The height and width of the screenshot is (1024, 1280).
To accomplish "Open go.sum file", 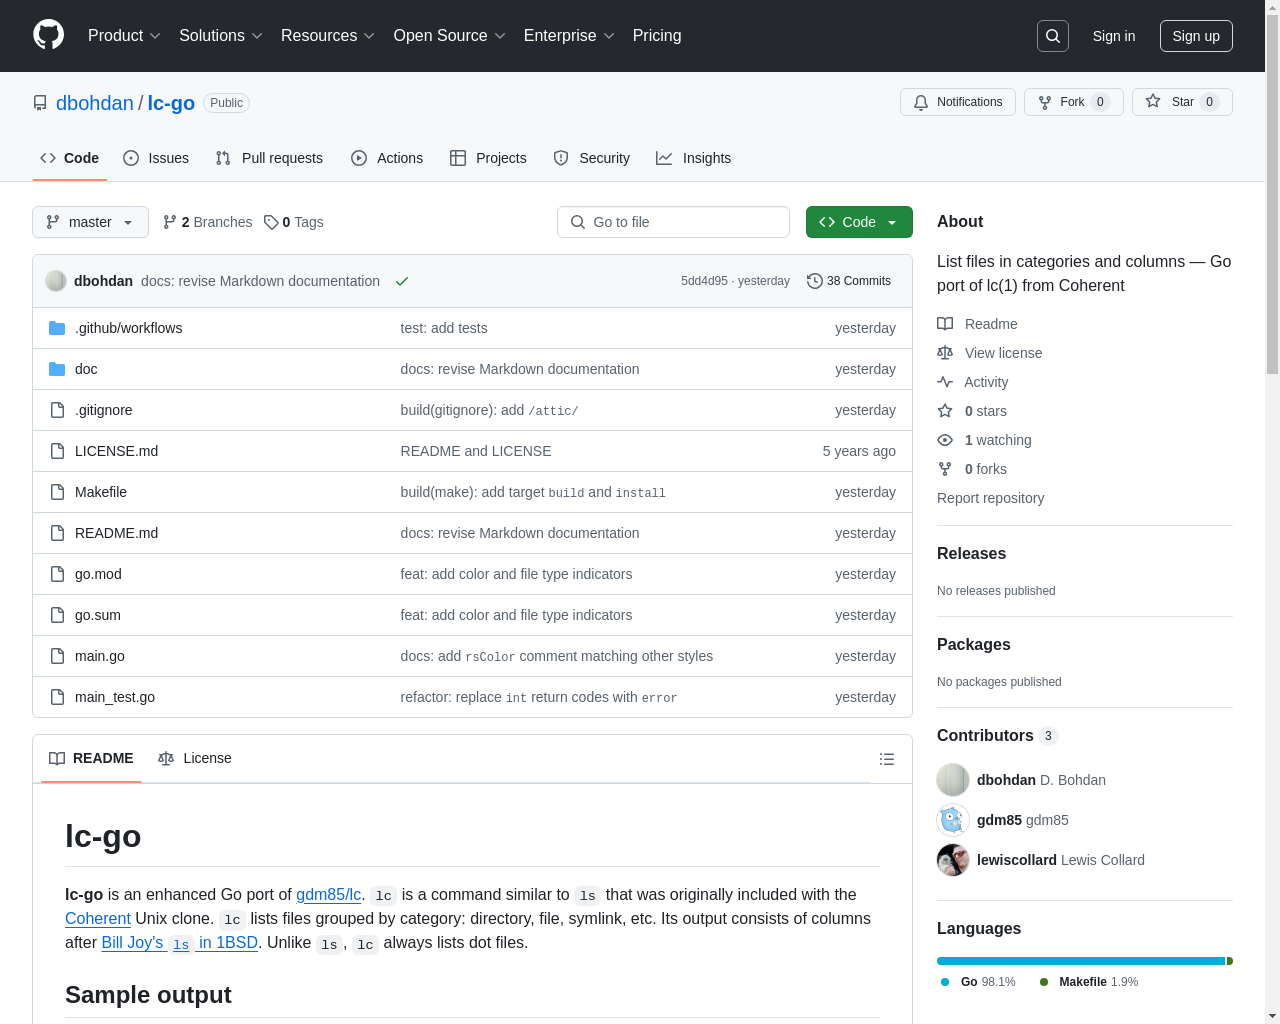I will pyautogui.click(x=98, y=615).
